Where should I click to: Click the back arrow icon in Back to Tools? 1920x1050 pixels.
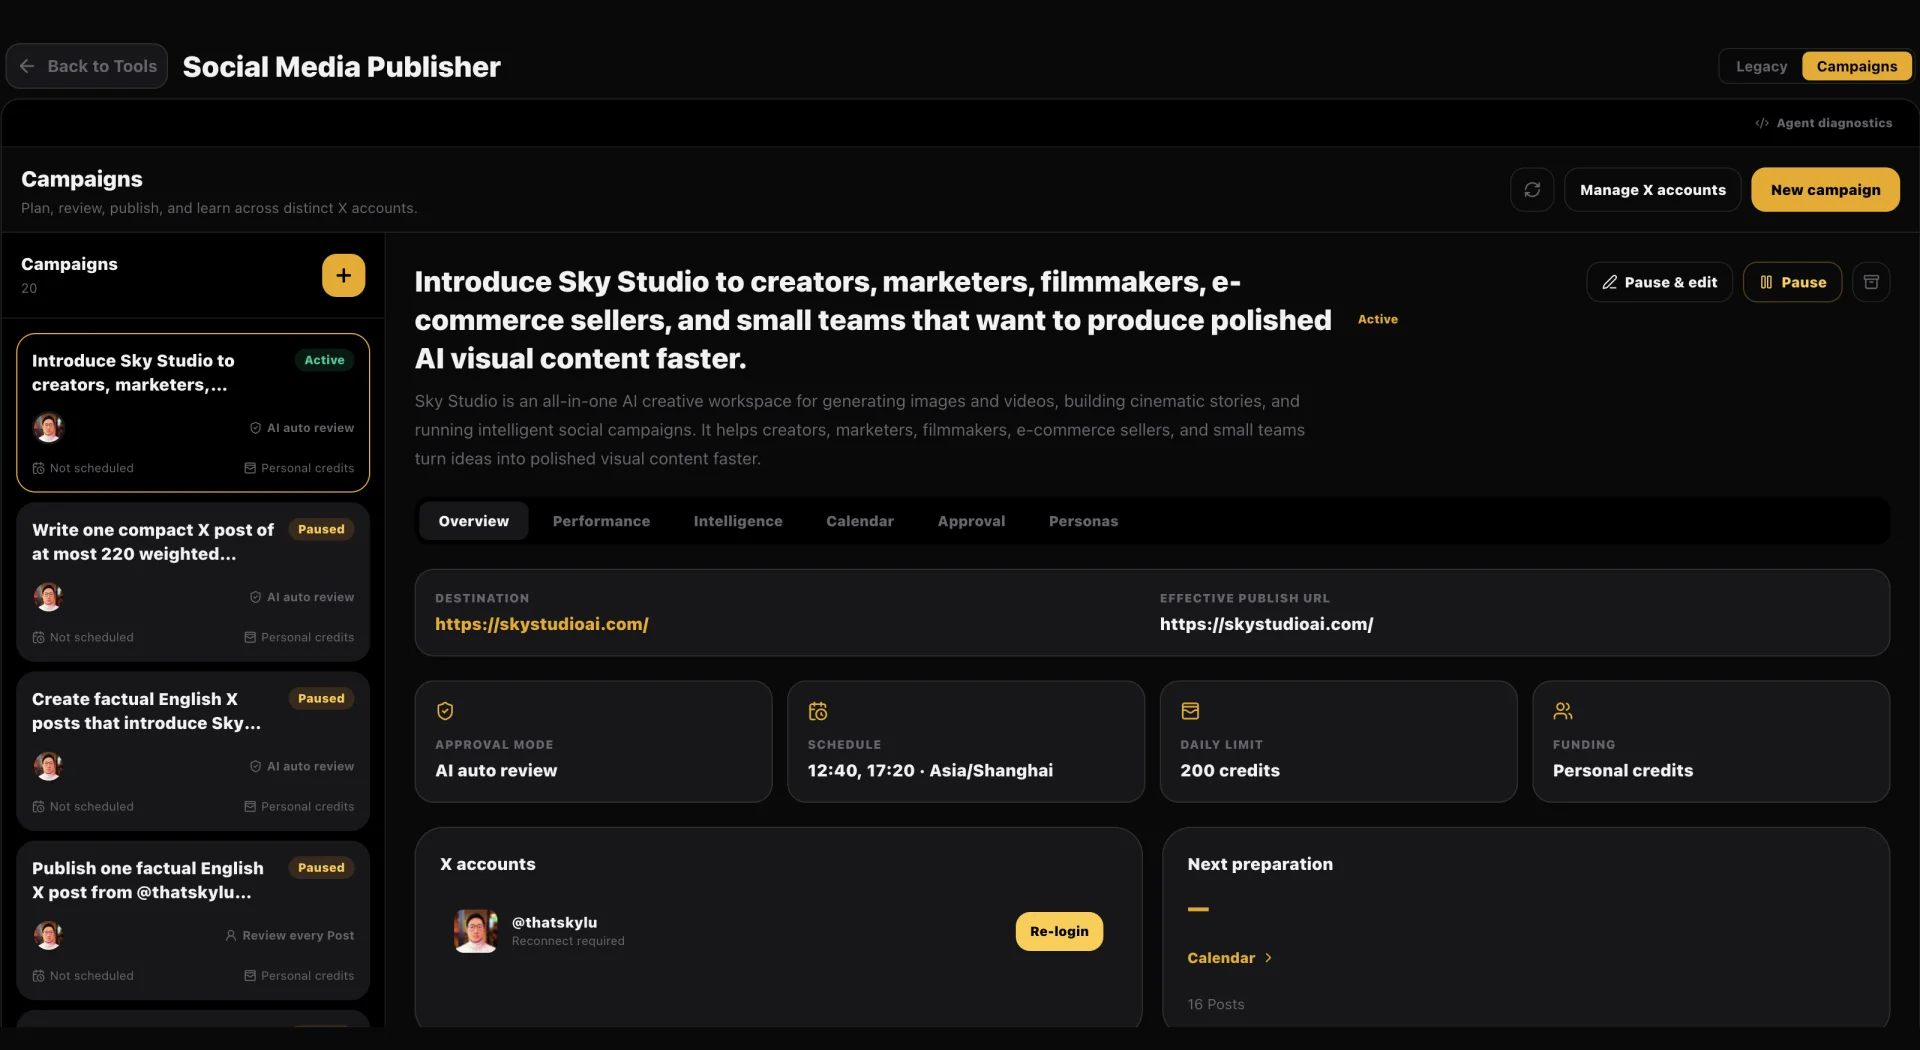click(x=27, y=66)
